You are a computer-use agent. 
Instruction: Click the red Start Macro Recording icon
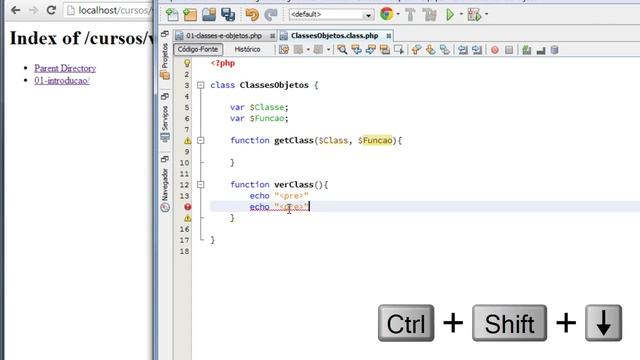495,50
